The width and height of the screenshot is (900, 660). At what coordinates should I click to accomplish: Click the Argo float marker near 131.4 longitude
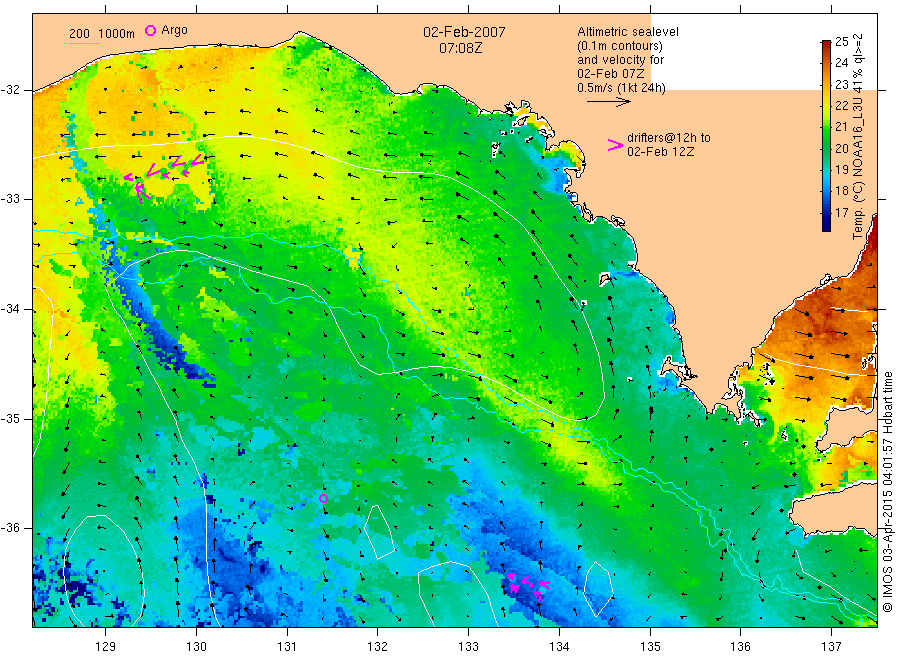(x=323, y=499)
